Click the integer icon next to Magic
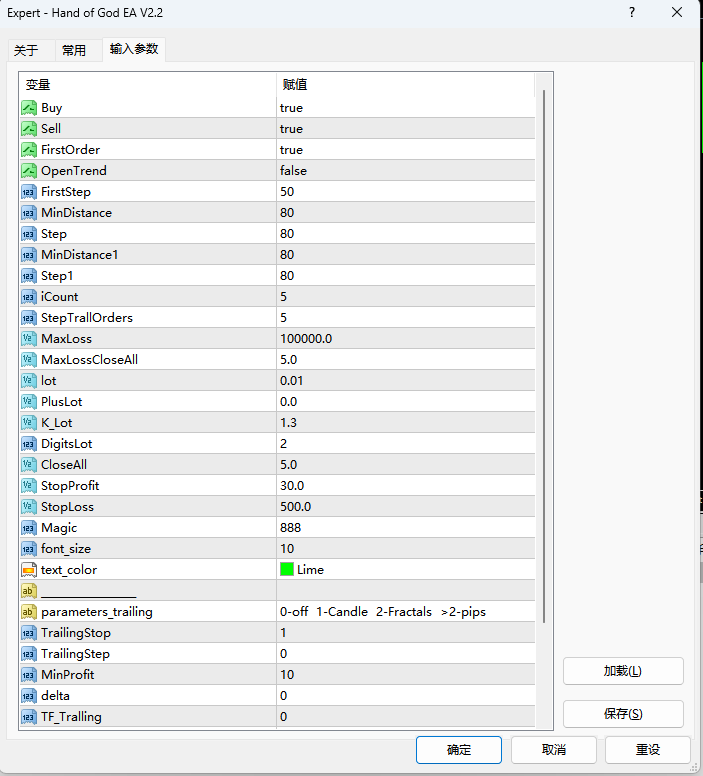This screenshot has height=776, width=703. tap(29, 528)
